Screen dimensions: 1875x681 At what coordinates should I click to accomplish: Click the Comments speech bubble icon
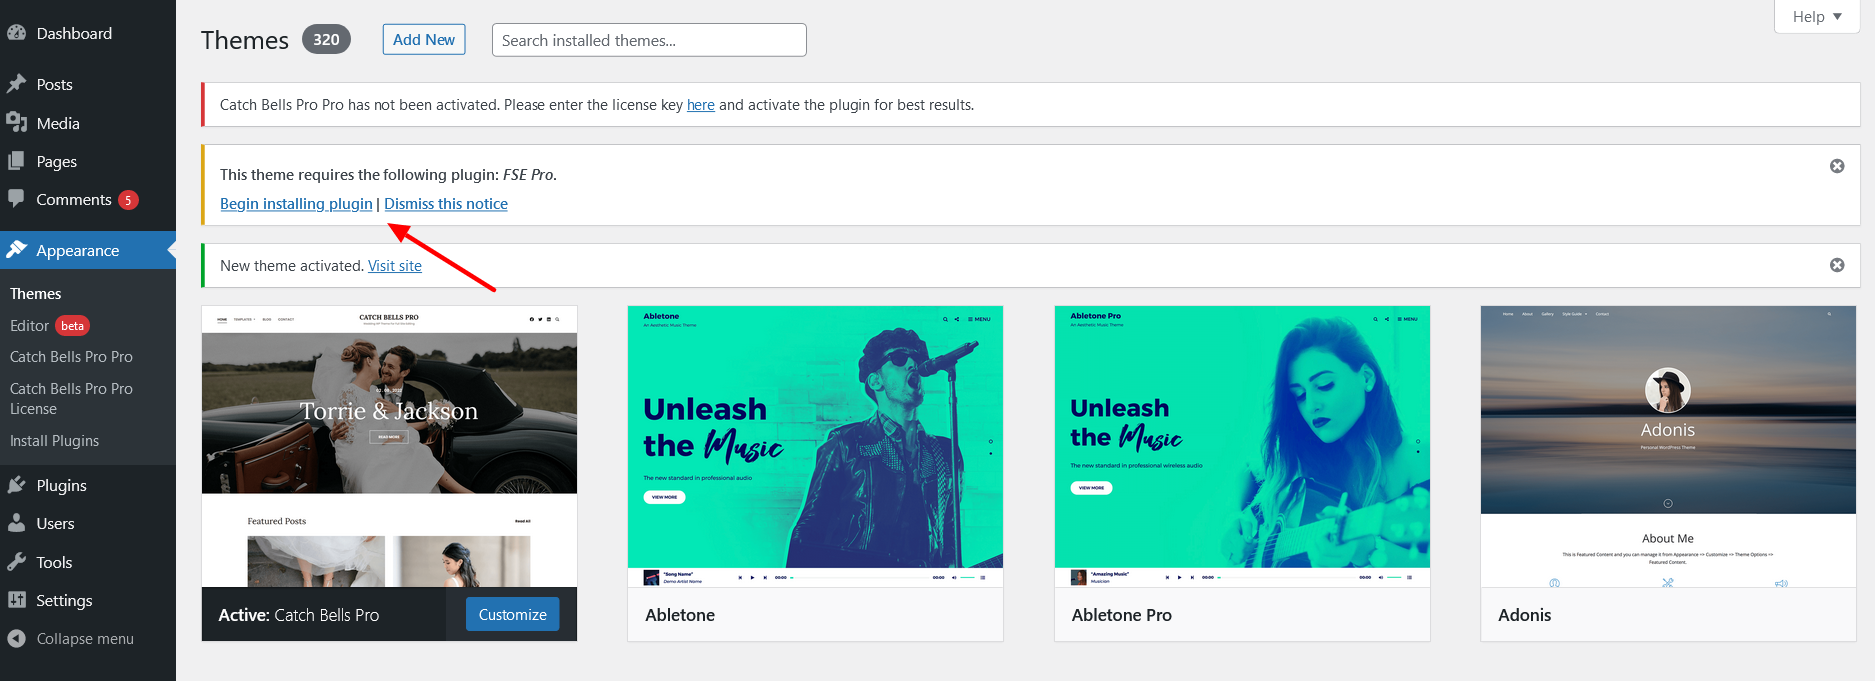point(16,199)
